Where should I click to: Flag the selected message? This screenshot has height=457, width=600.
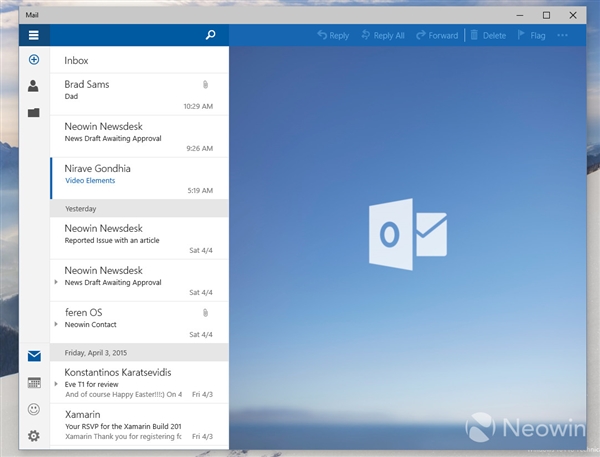point(531,35)
